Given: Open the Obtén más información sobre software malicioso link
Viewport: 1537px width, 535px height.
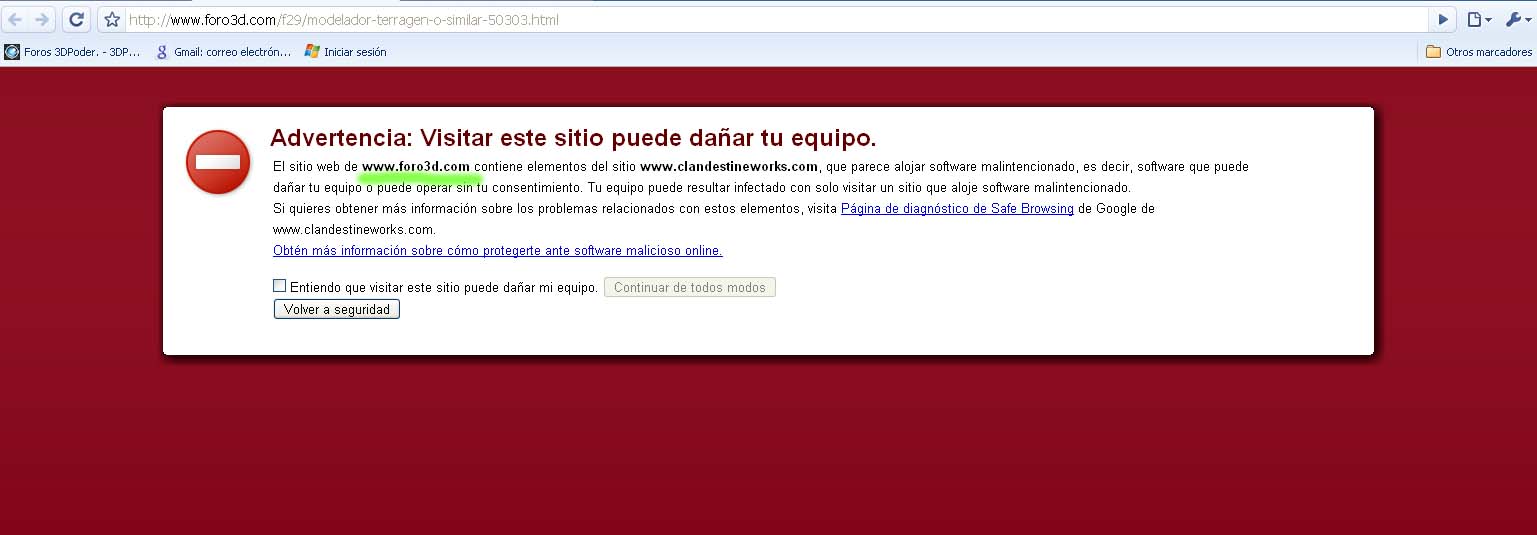Looking at the screenshot, I should [498, 251].
